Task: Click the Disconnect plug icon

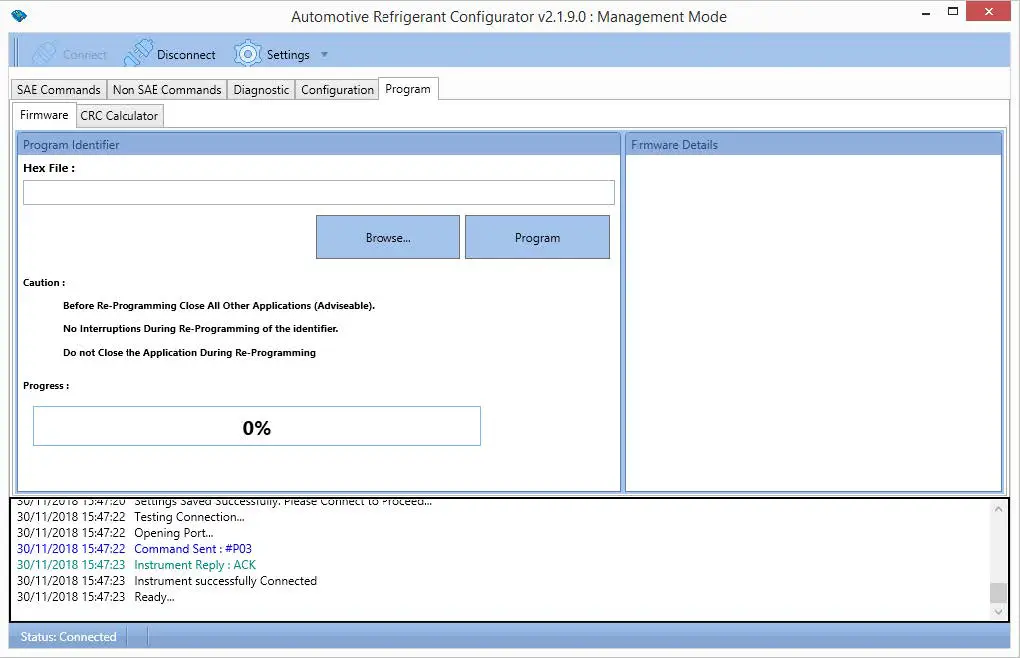Action: 138,54
